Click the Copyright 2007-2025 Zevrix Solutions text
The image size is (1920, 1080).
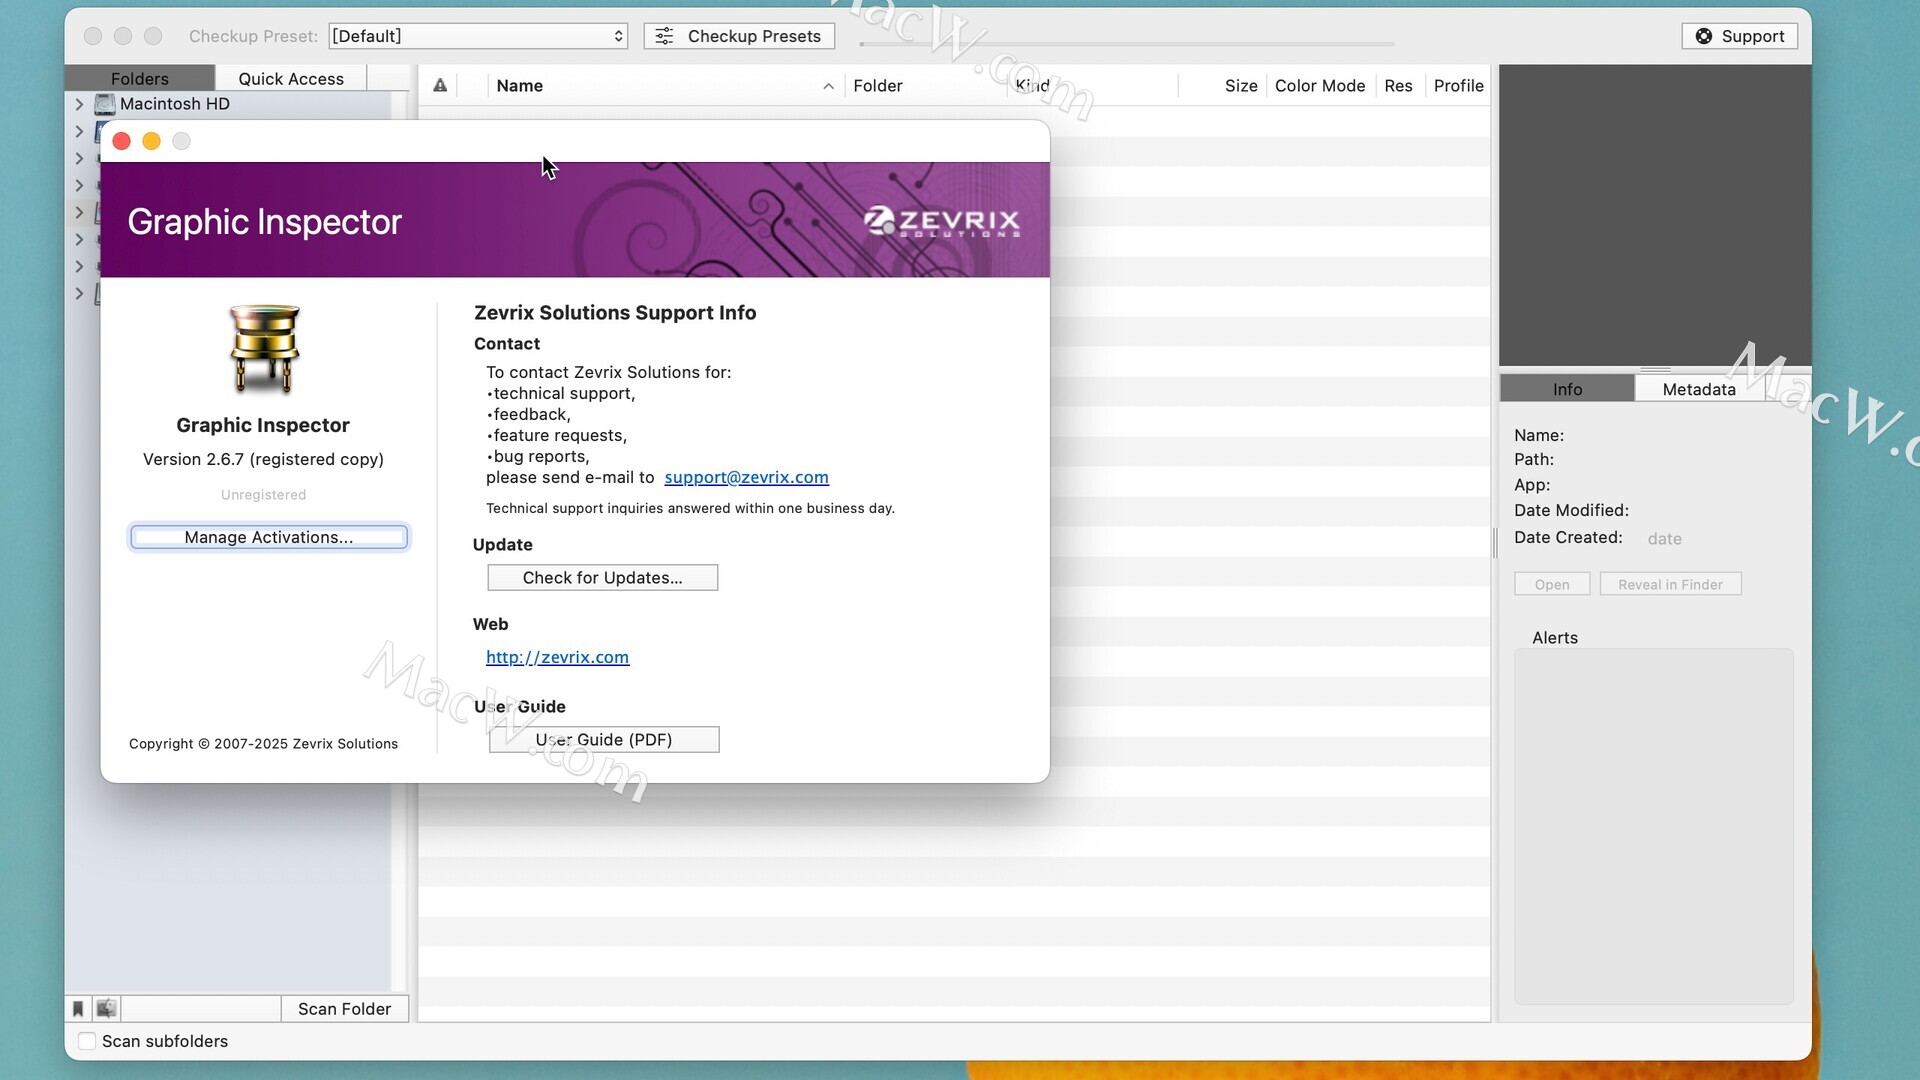263,744
